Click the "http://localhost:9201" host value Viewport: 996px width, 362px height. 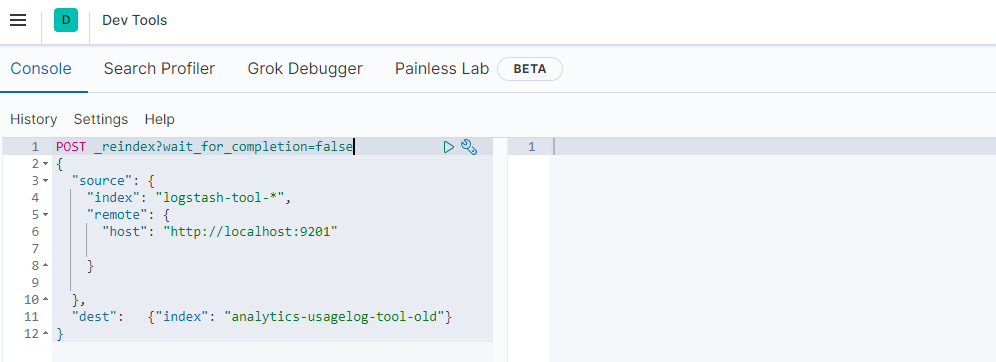tap(250, 232)
